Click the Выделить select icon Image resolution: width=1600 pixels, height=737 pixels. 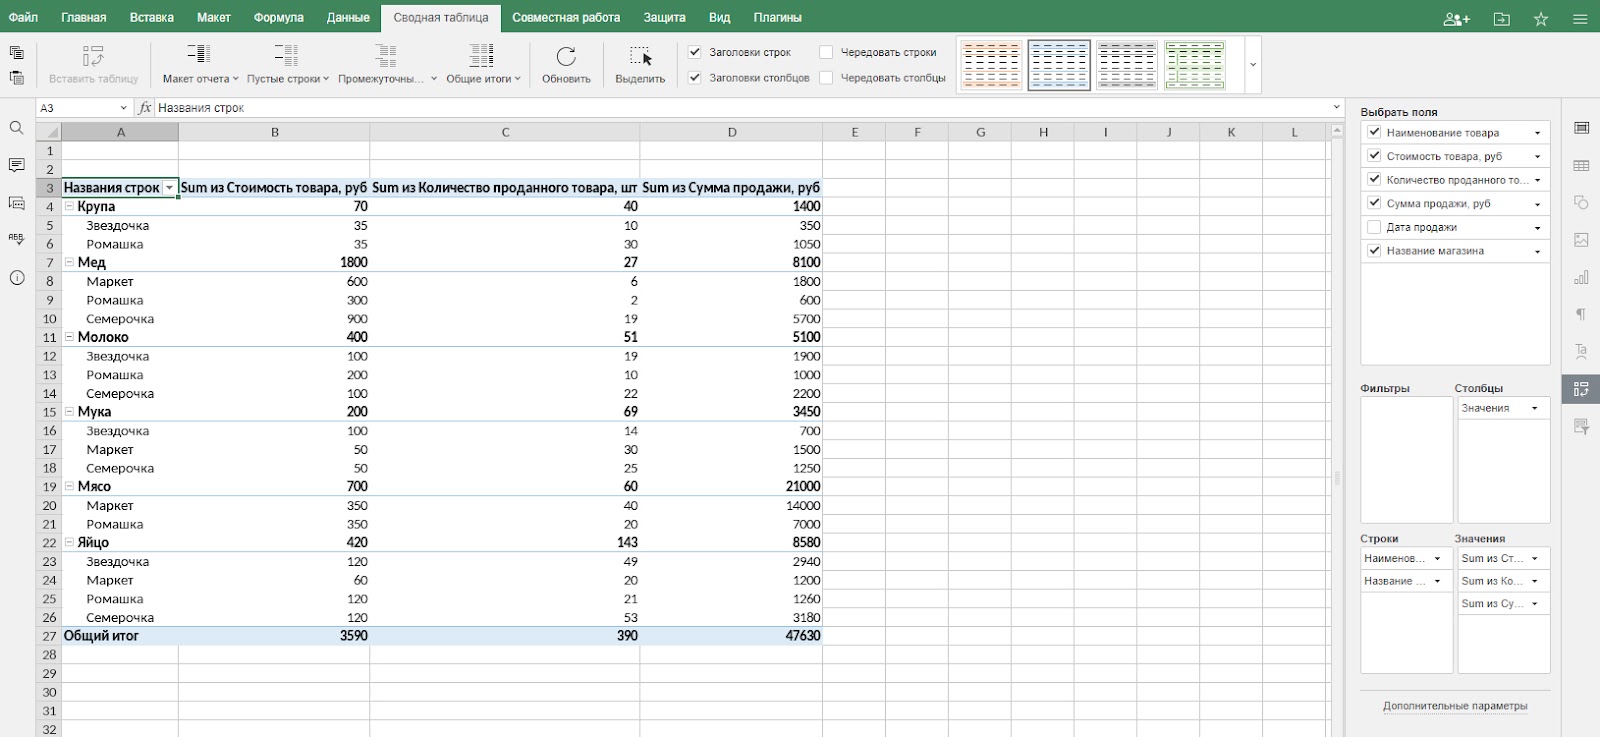(x=640, y=56)
